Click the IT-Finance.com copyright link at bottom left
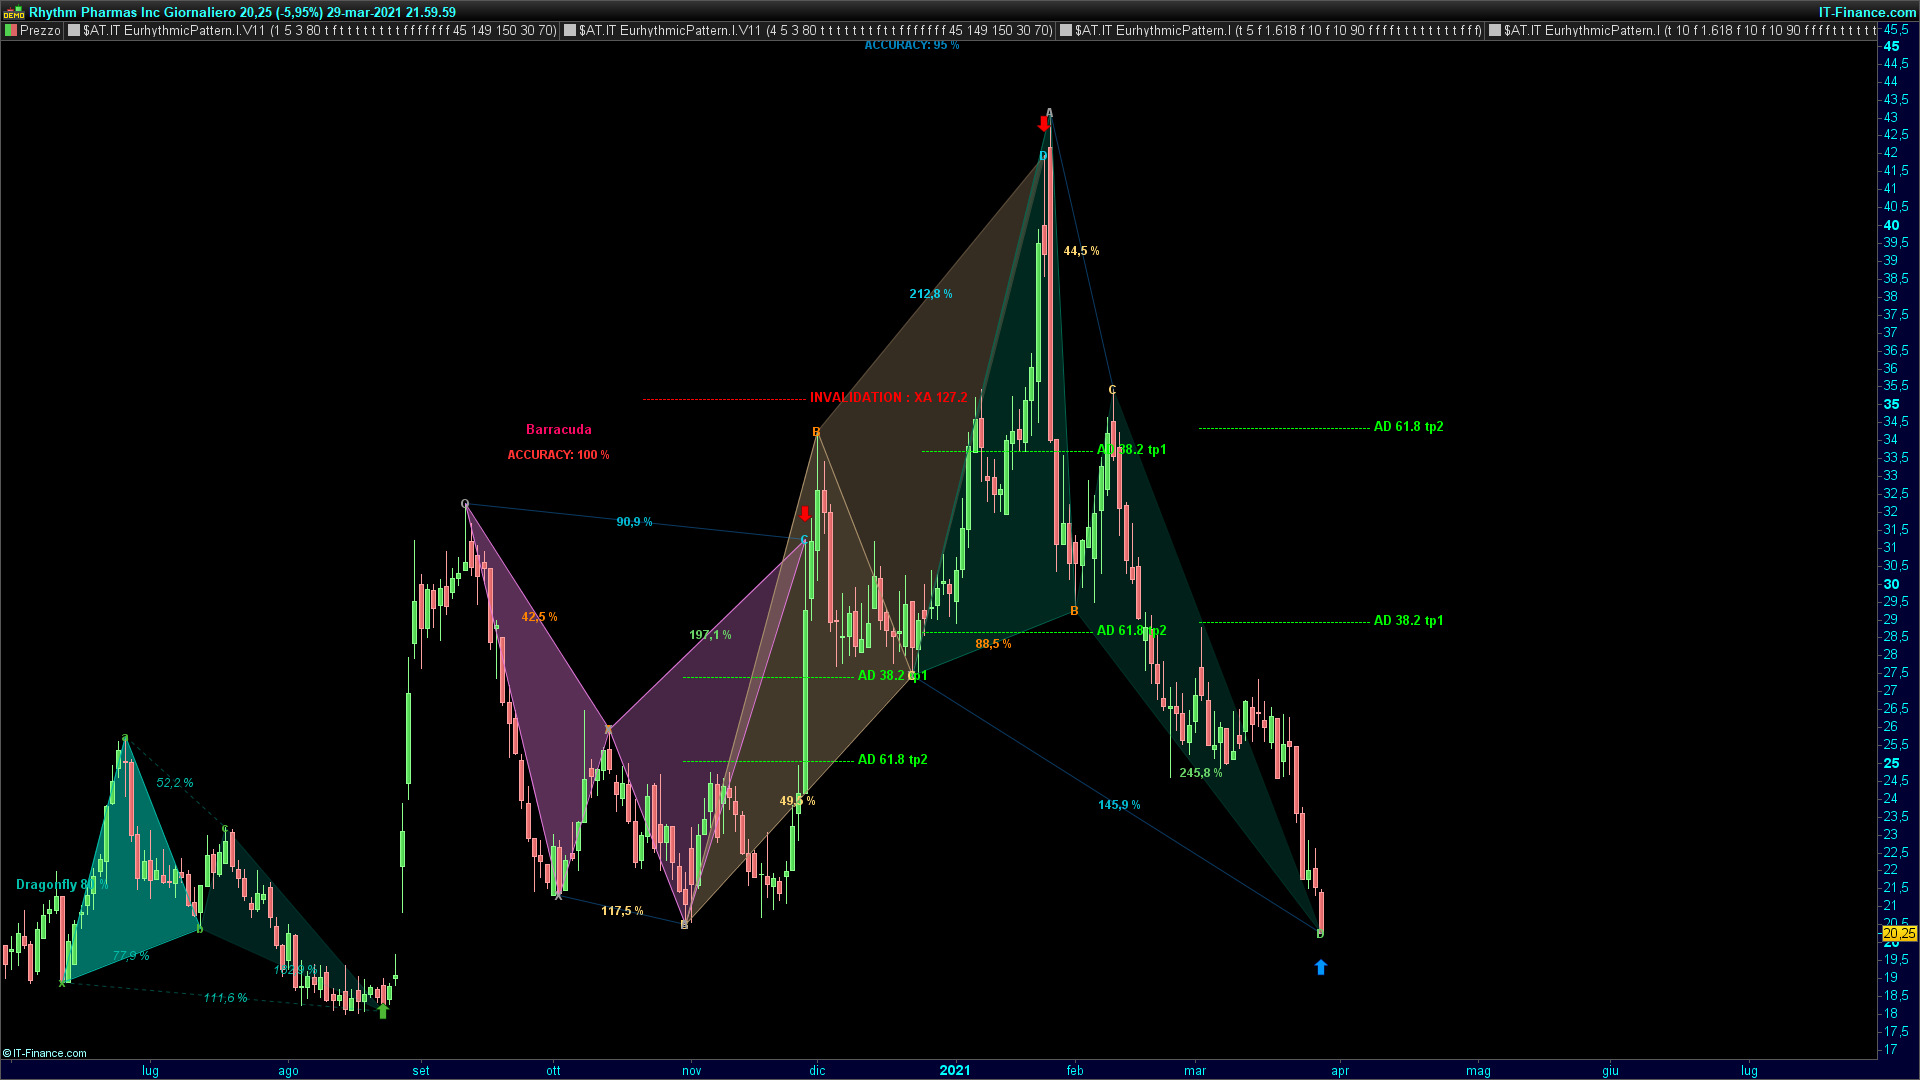This screenshot has height=1080, width=1920. (45, 1053)
